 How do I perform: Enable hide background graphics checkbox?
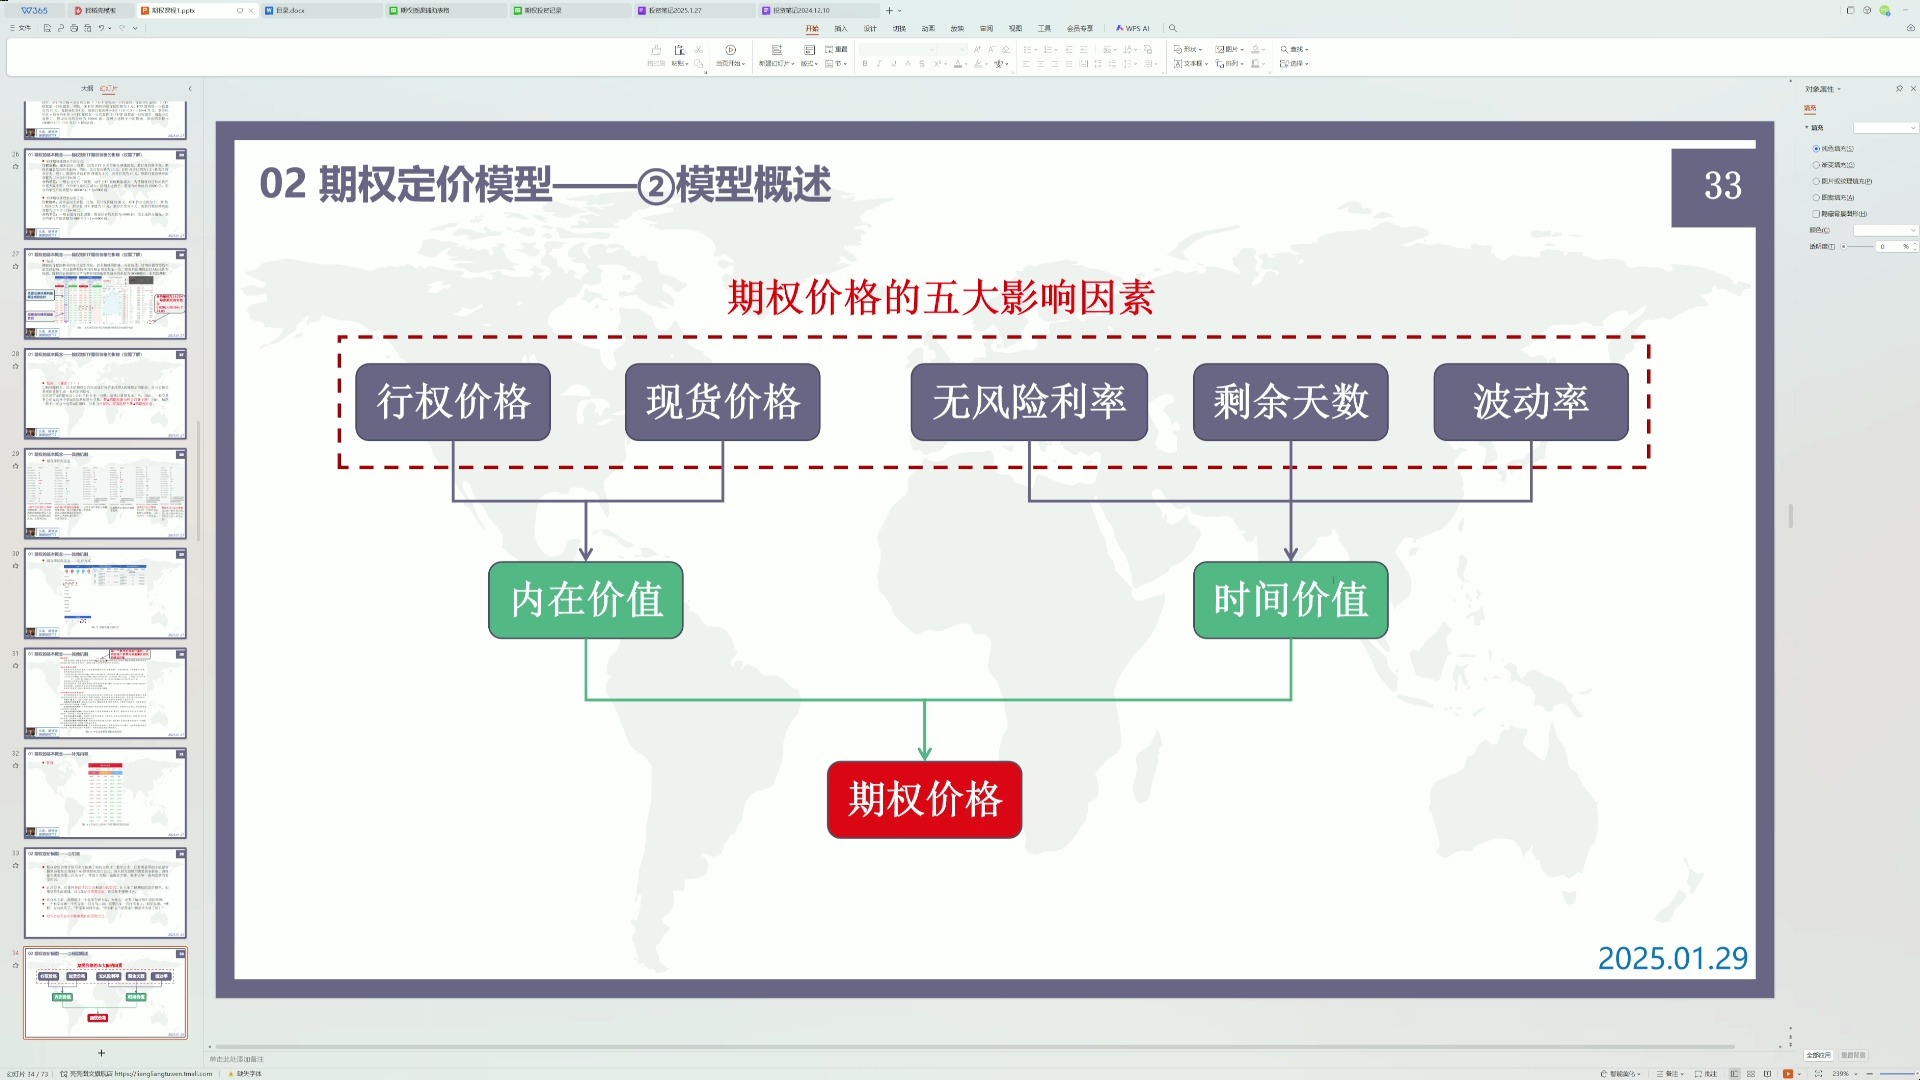(x=1816, y=214)
